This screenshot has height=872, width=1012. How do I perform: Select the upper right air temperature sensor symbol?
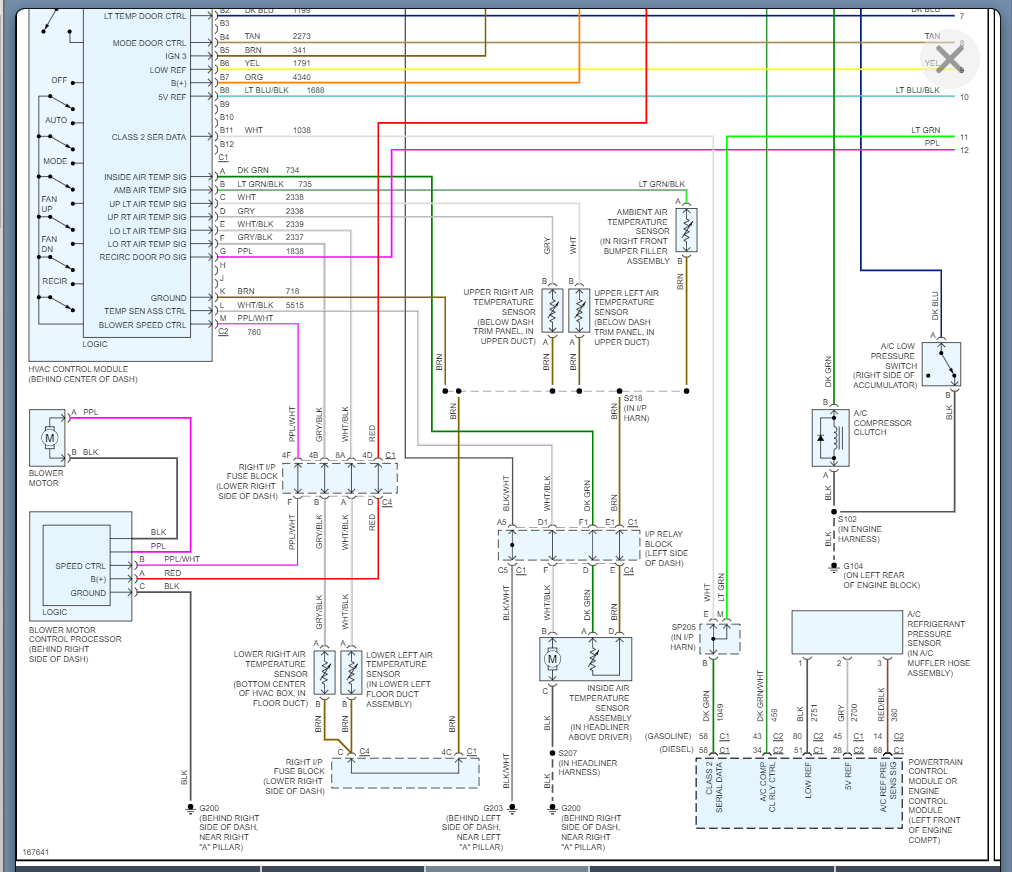click(552, 310)
